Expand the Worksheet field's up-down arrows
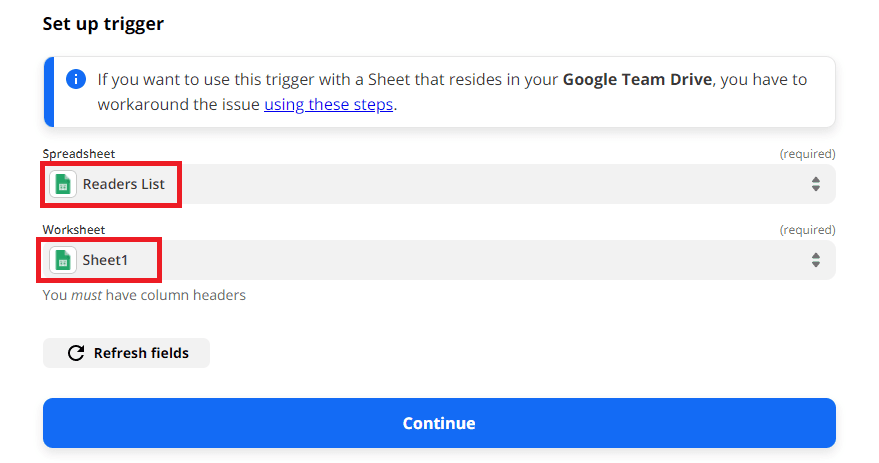This screenshot has width=879, height=463. pyautogui.click(x=815, y=260)
